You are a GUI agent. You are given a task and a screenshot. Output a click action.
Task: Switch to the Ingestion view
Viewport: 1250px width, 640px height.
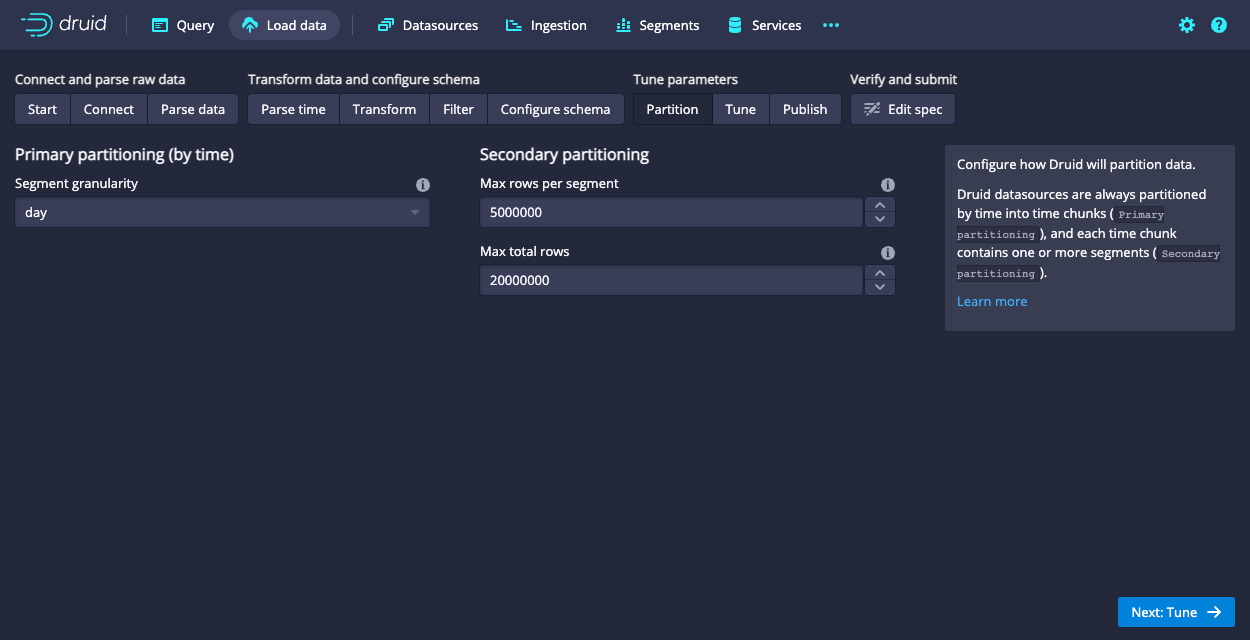pyautogui.click(x=546, y=25)
